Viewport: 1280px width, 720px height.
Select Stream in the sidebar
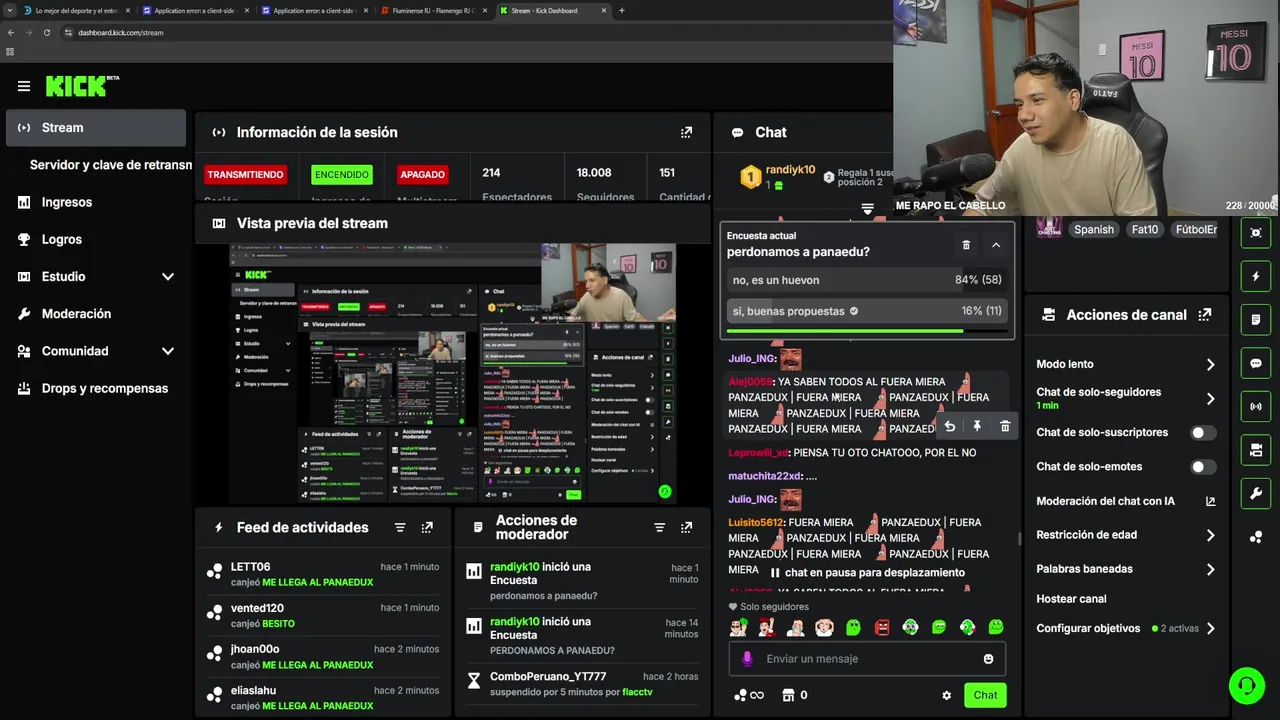96,127
